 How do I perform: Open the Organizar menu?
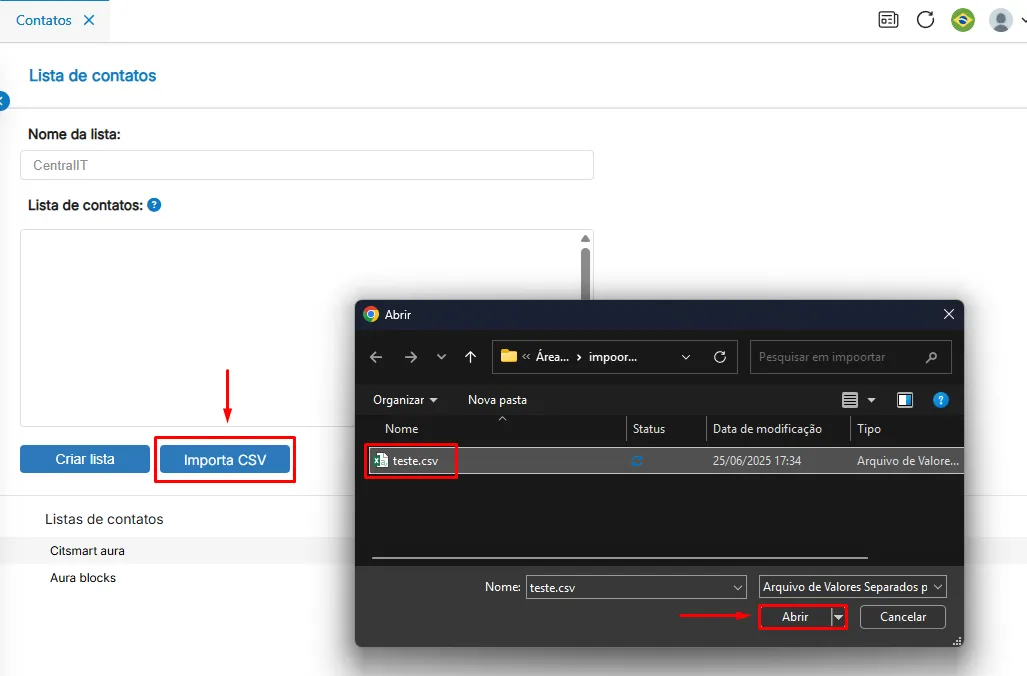tap(405, 400)
